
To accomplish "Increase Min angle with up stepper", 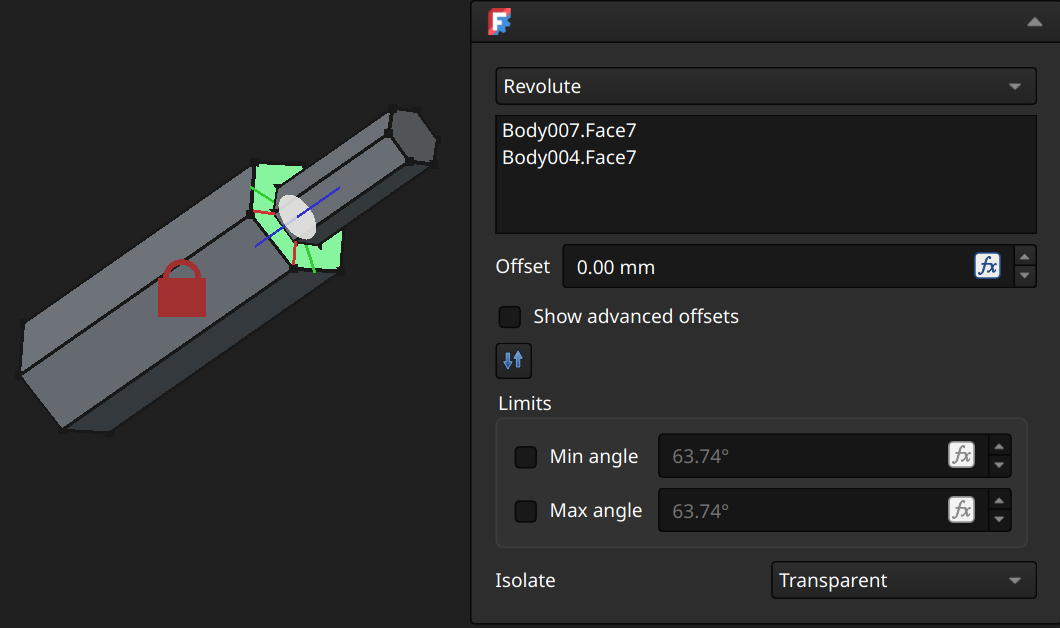I will [x=999, y=446].
